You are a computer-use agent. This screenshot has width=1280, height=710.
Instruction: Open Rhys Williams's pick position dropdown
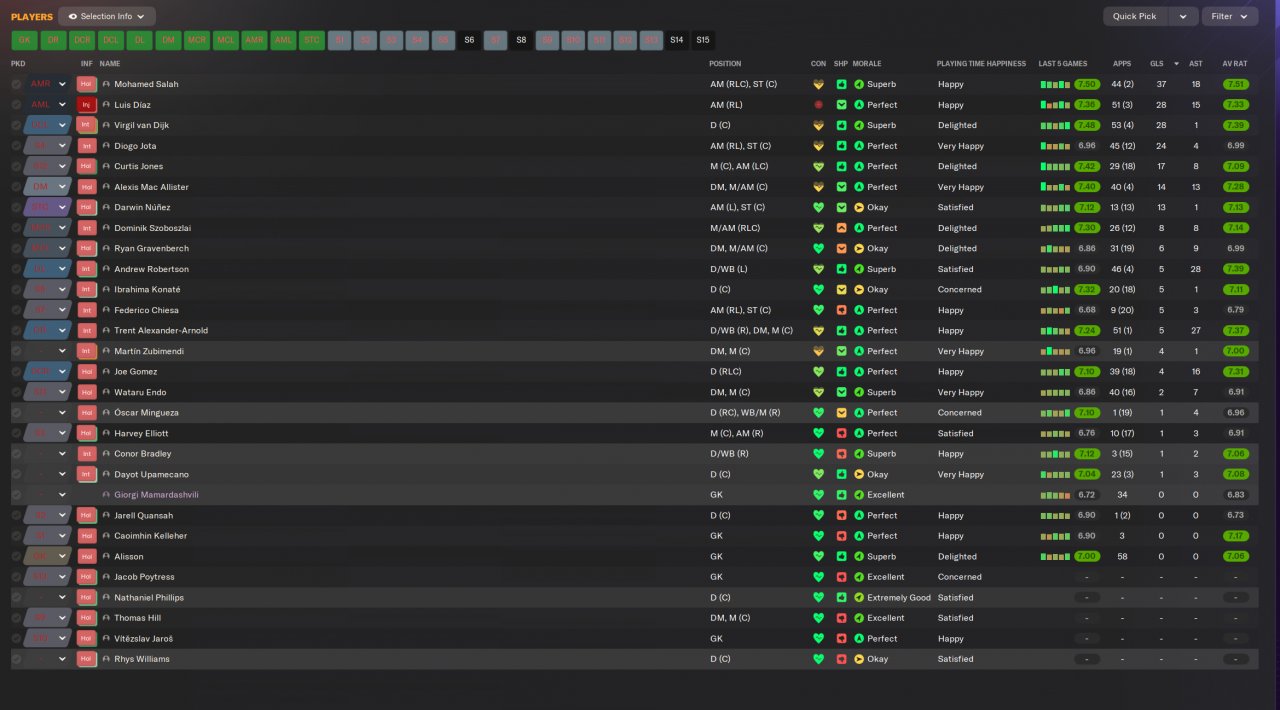point(62,659)
